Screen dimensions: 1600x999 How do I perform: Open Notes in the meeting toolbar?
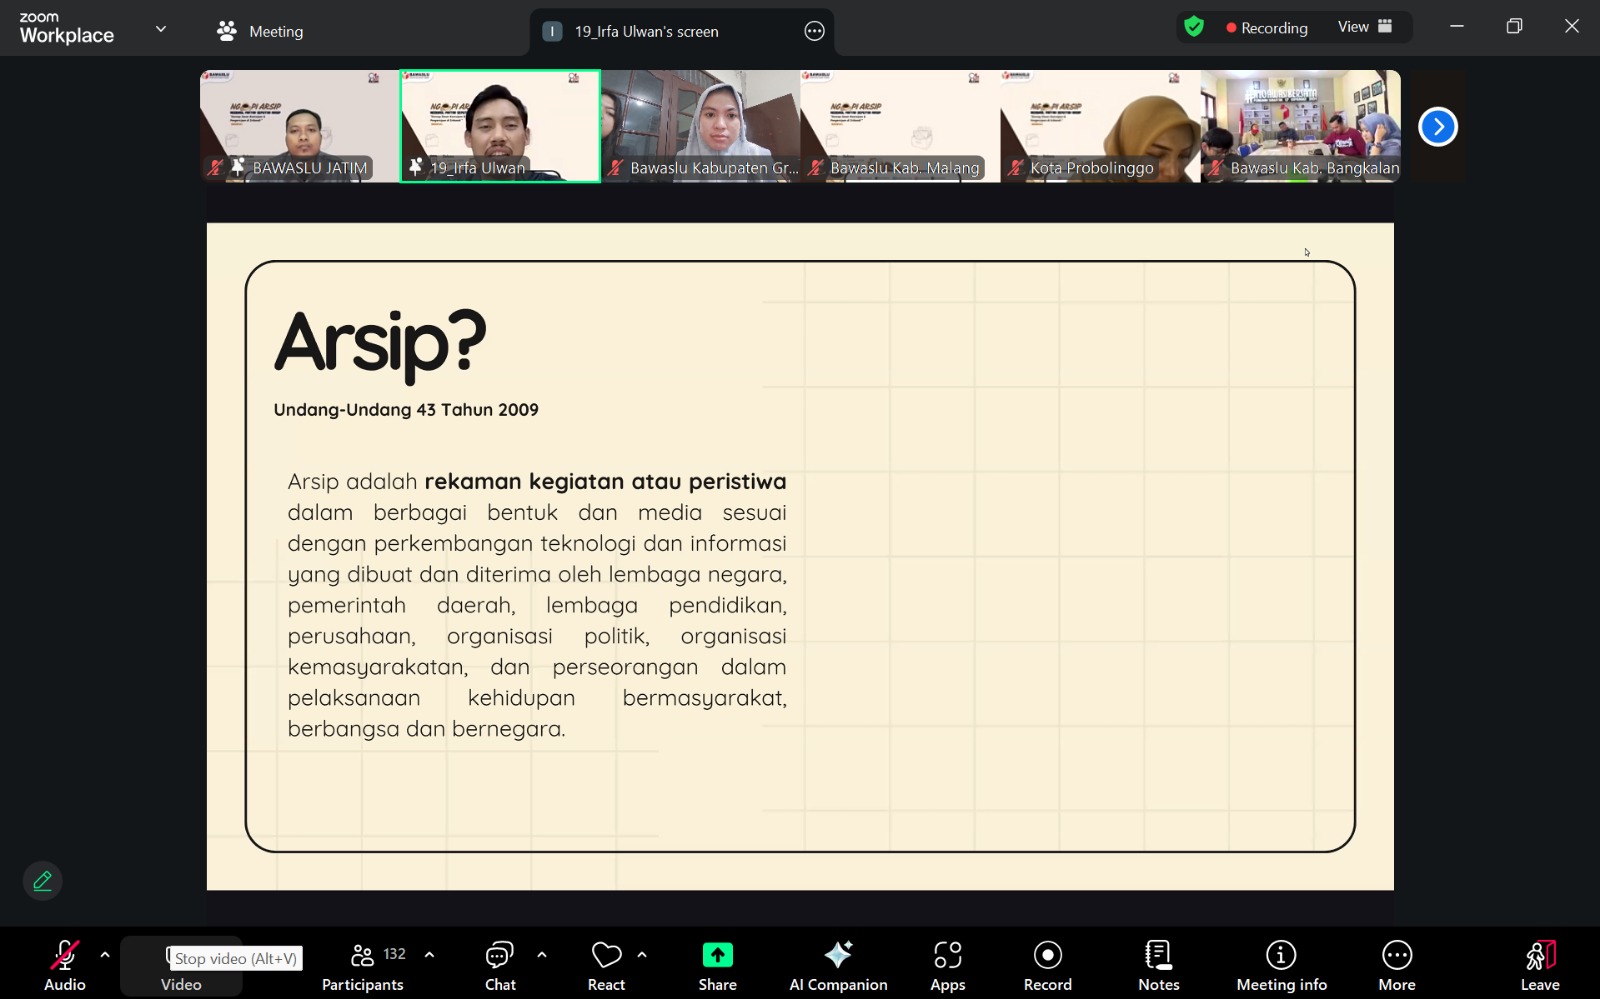click(1157, 963)
